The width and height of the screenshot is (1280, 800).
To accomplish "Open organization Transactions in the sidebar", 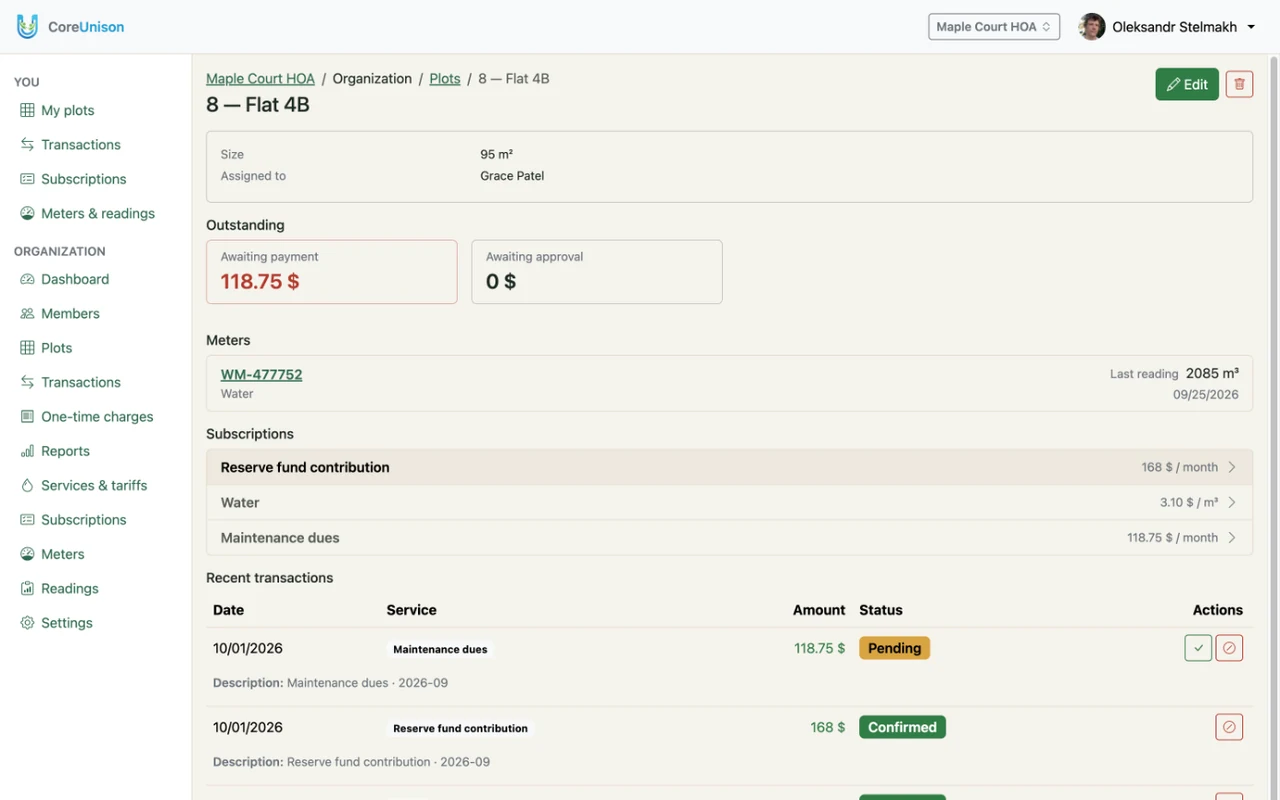I will click(80, 382).
